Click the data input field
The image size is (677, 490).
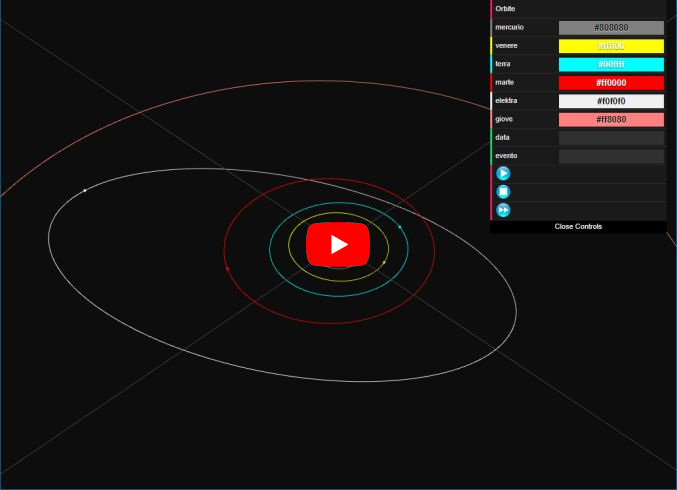coord(611,138)
